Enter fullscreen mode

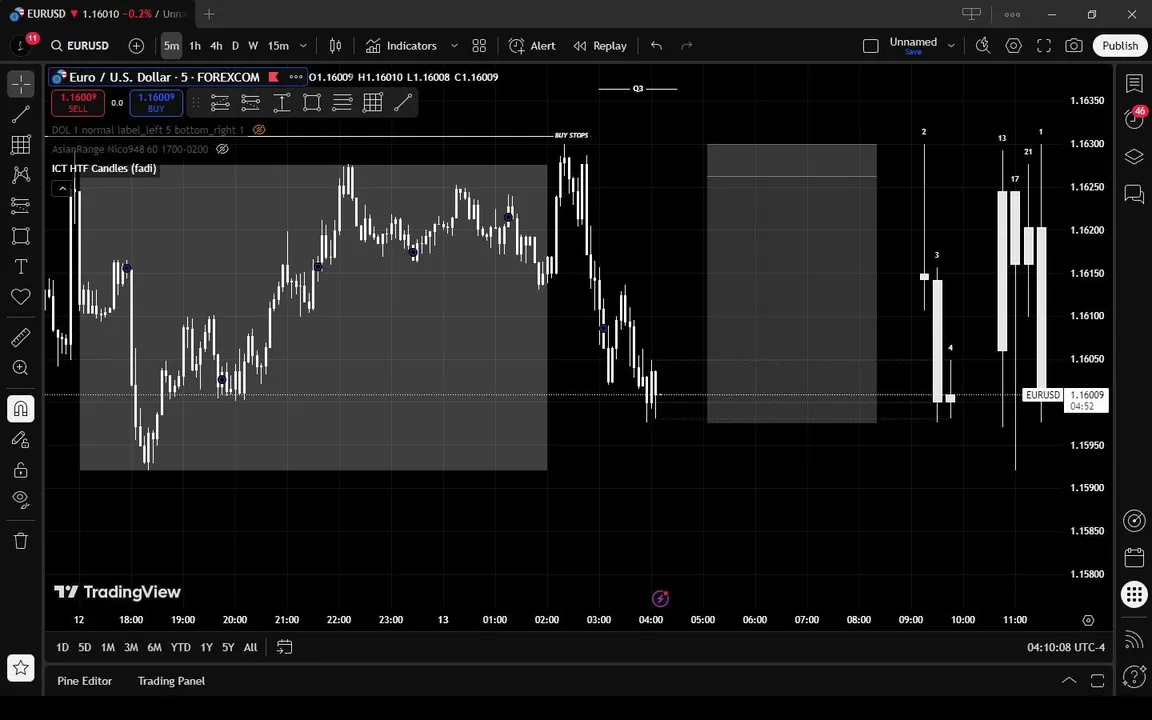[x=1043, y=46]
